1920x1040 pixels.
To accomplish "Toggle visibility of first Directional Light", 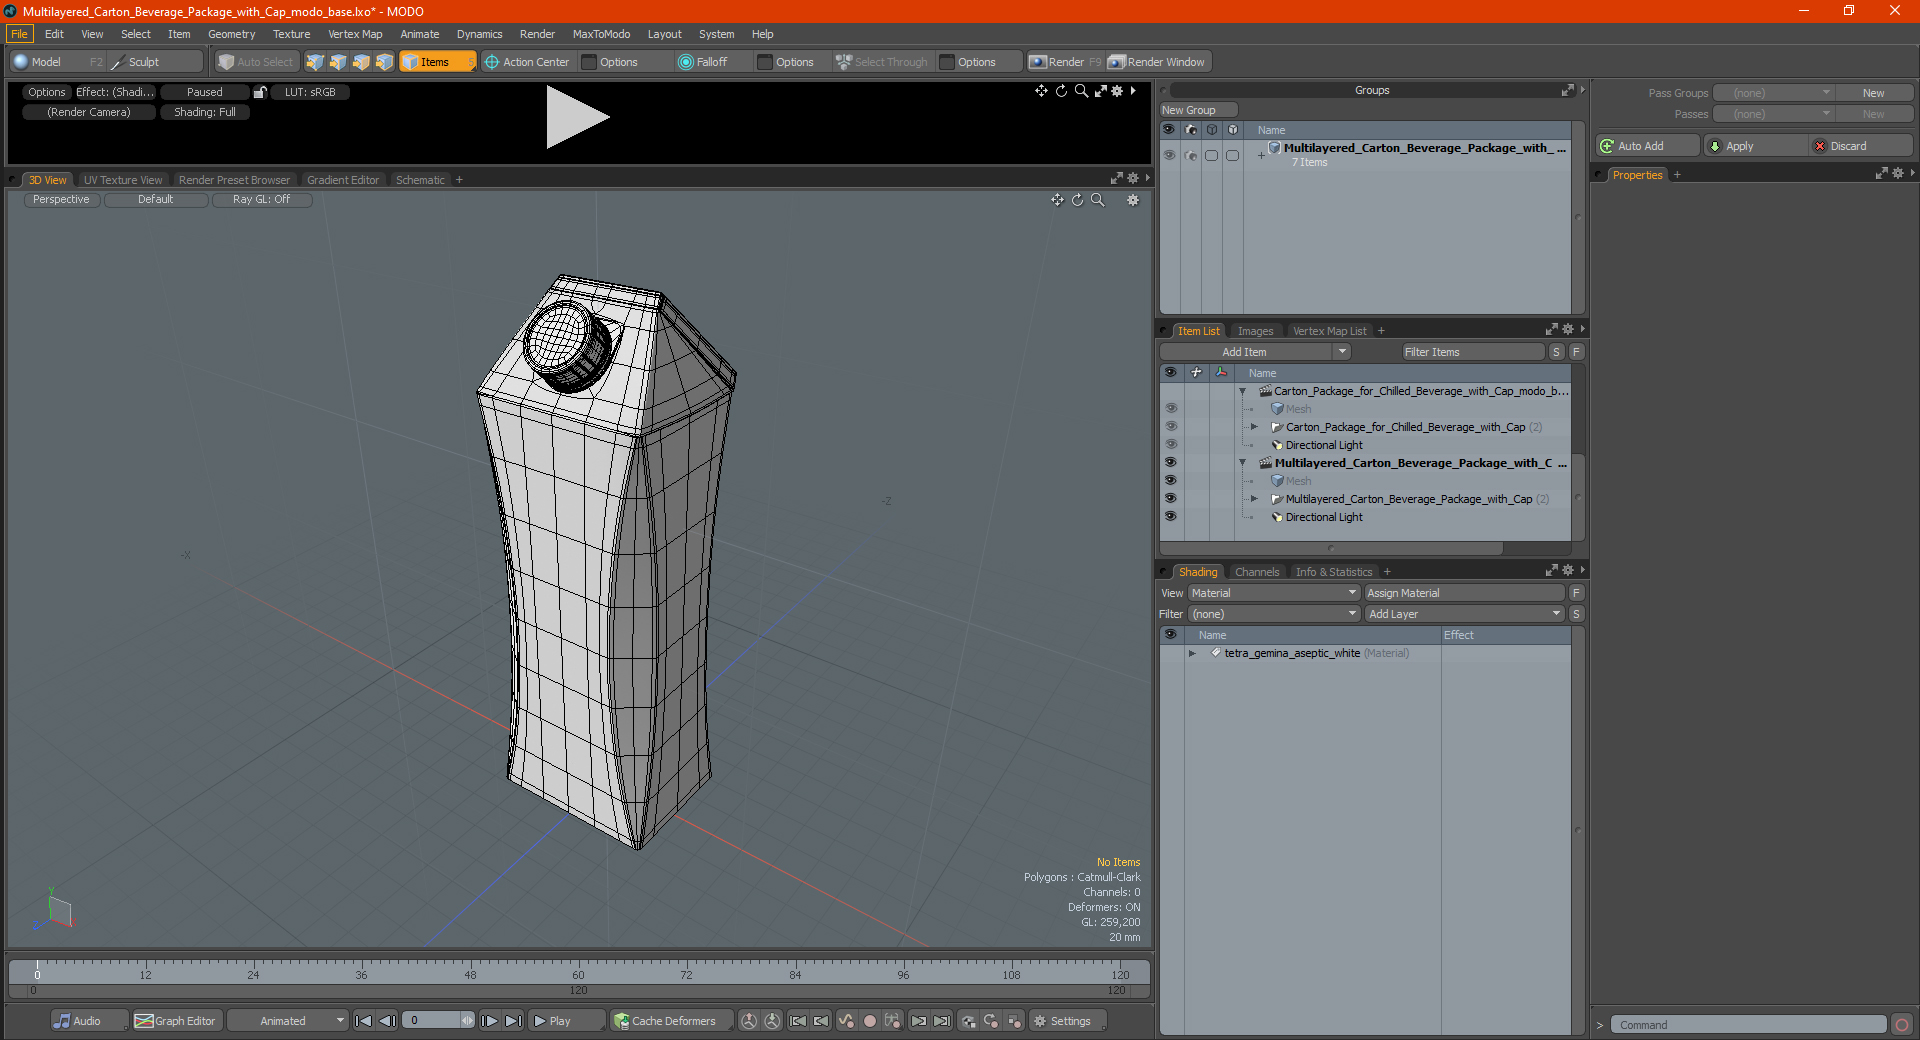I will click(1171, 445).
